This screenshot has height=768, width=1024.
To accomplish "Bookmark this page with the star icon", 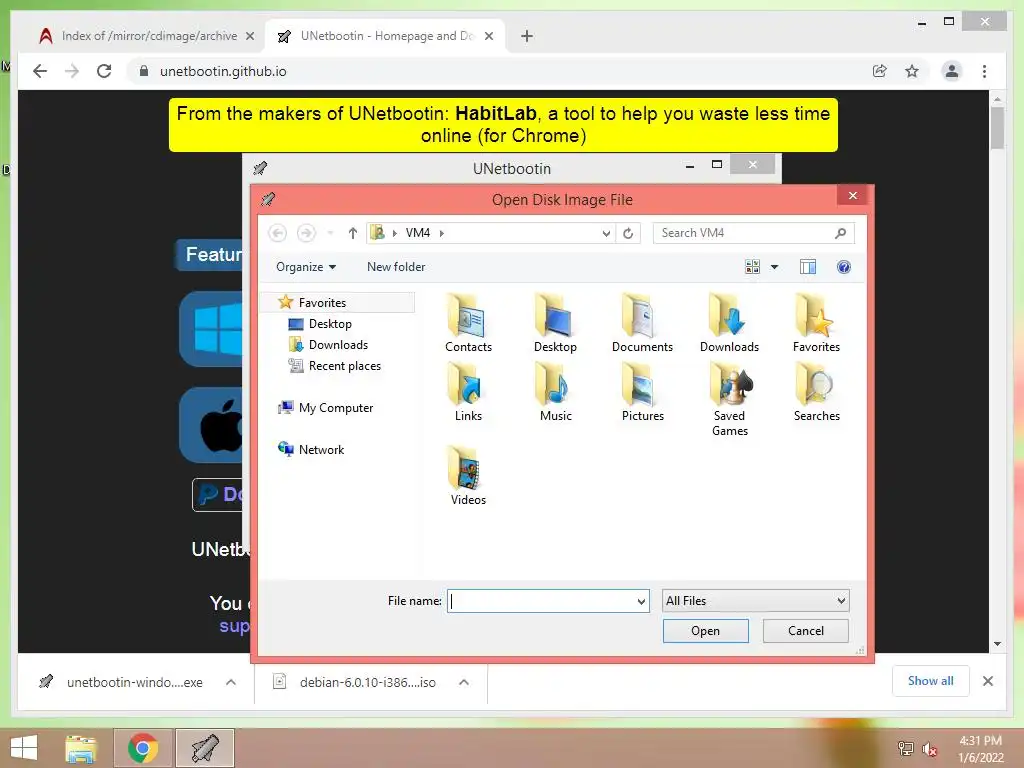I will pyautogui.click(x=912, y=71).
